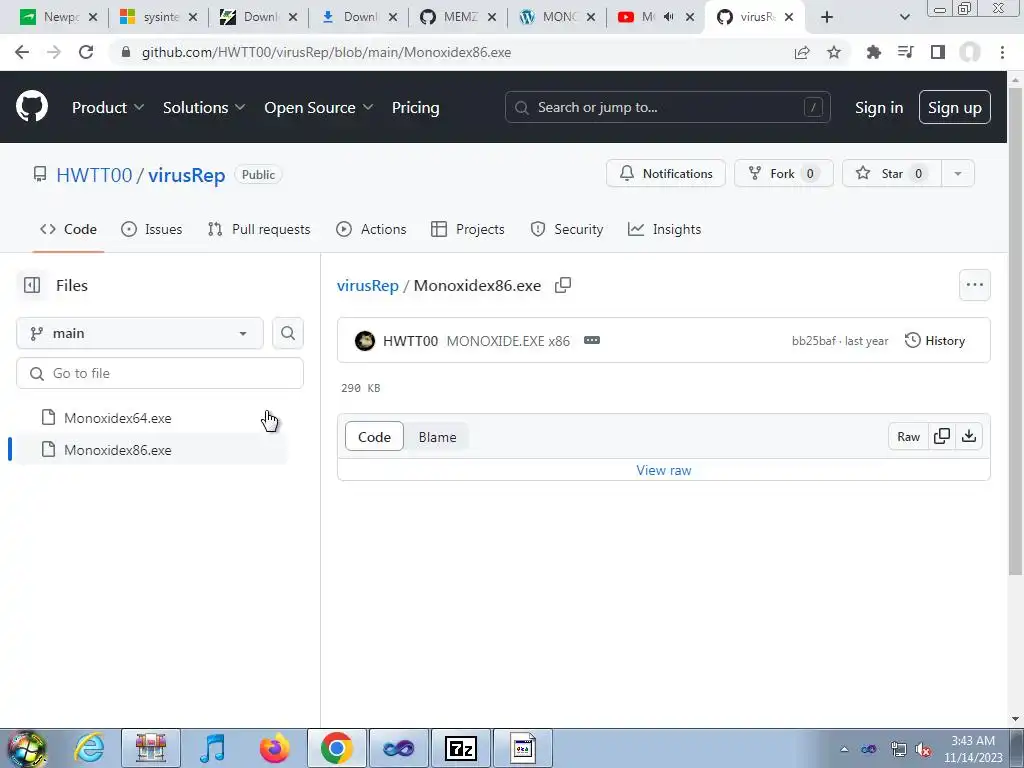Click the Sign up button

[x=955, y=107]
